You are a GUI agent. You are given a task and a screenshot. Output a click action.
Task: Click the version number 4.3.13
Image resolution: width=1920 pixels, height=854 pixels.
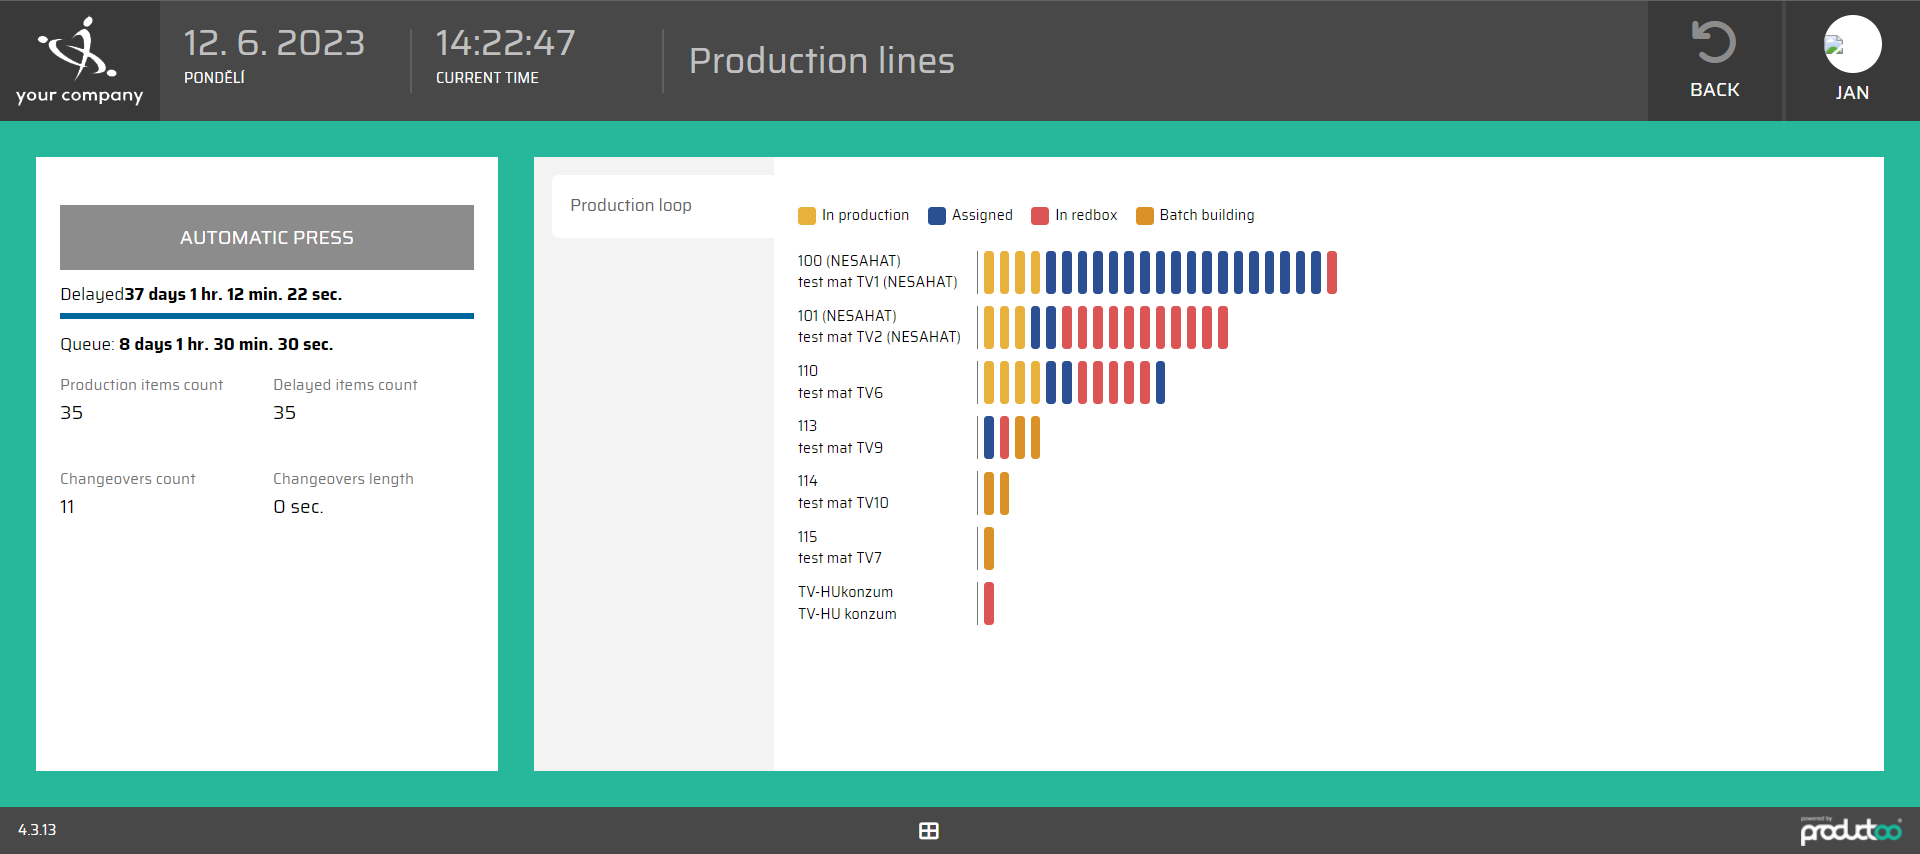click(x=37, y=830)
